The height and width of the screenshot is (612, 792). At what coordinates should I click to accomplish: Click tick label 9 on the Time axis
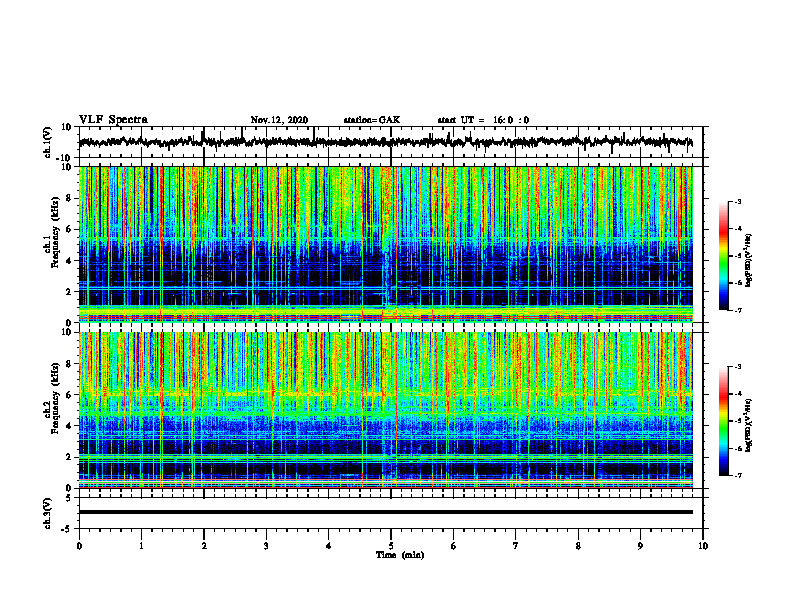640,546
